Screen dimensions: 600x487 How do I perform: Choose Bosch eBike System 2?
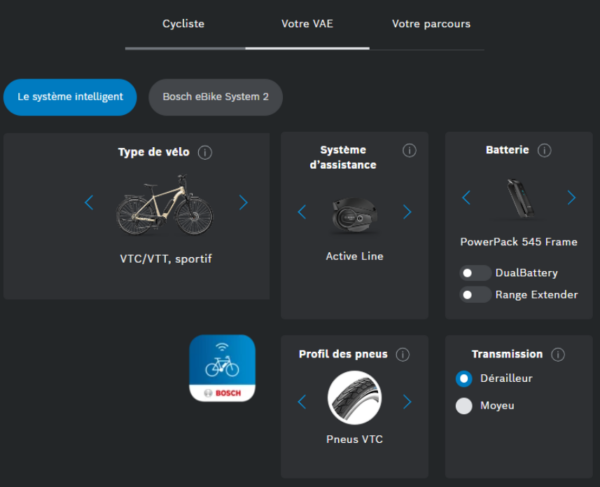[216, 97]
